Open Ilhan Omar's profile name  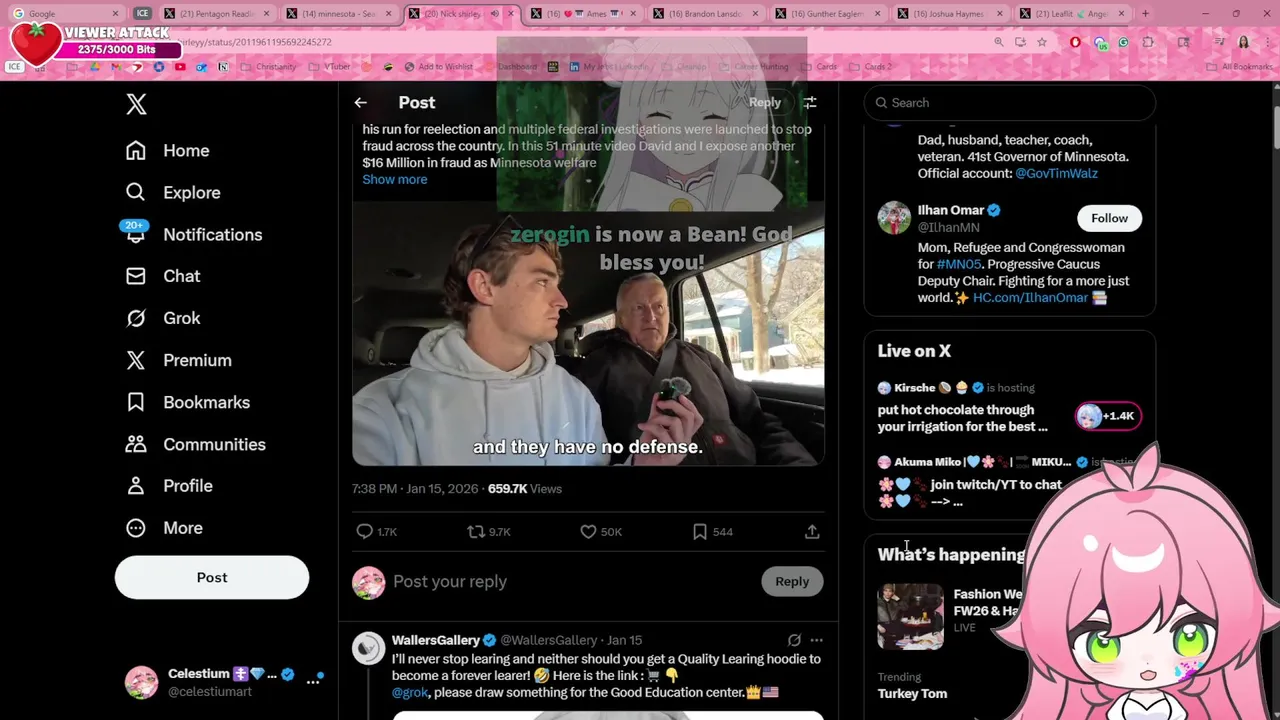(x=951, y=210)
